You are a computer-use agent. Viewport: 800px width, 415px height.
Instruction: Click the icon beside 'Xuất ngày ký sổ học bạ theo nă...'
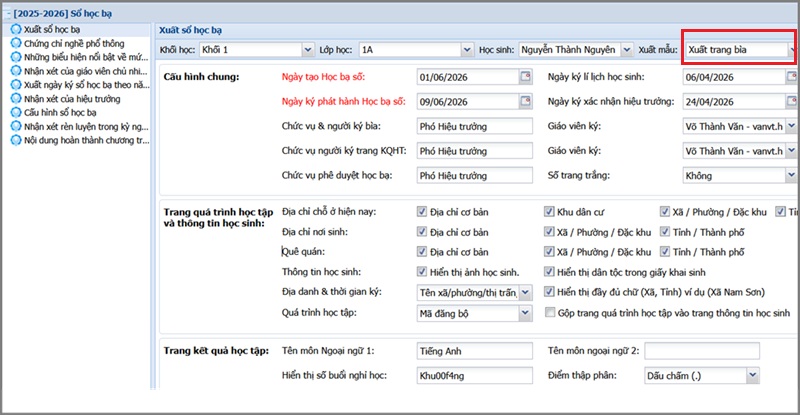(16, 85)
